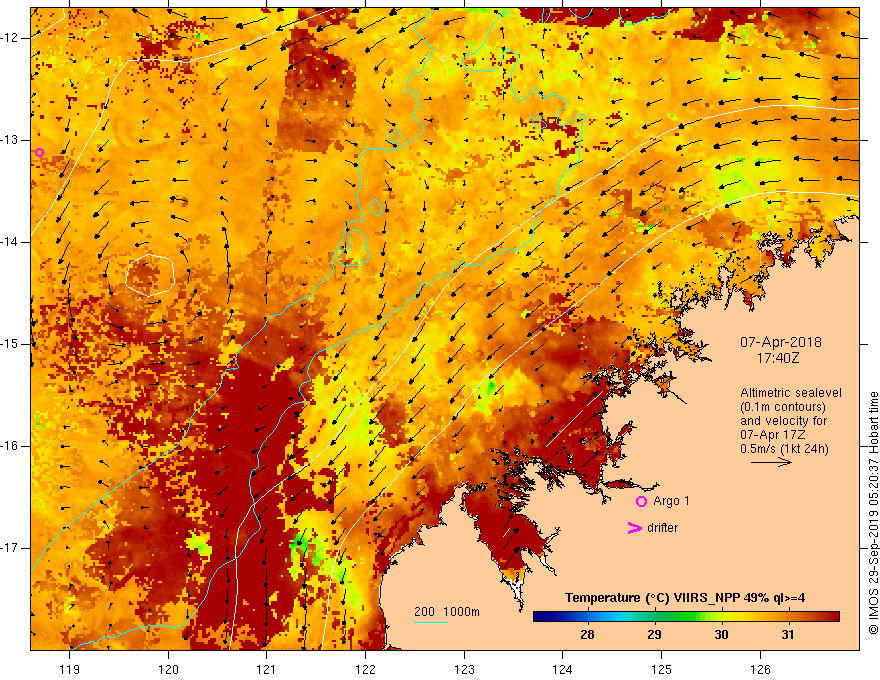Click the '30' colorbar tick label

coord(721,635)
